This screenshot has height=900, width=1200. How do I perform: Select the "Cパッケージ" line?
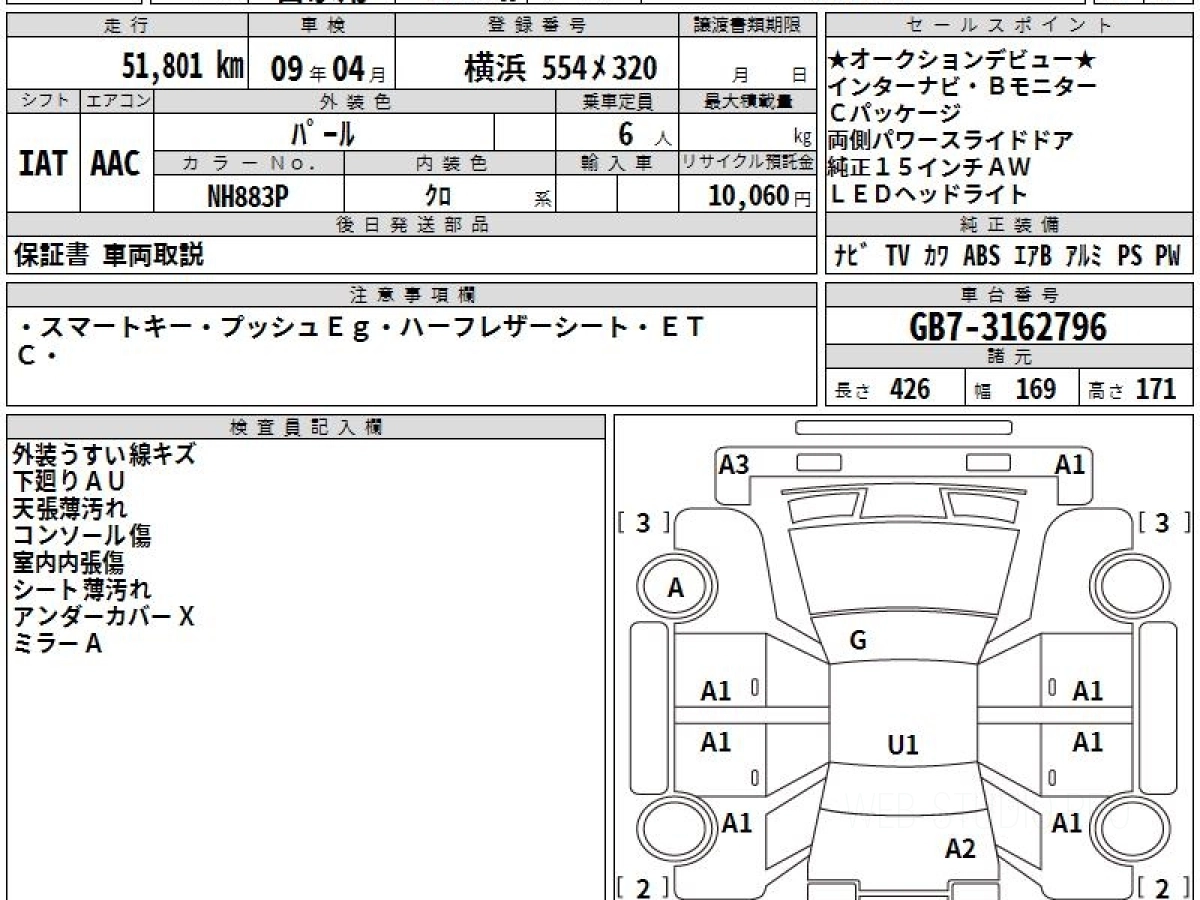[x=895, y=113]
